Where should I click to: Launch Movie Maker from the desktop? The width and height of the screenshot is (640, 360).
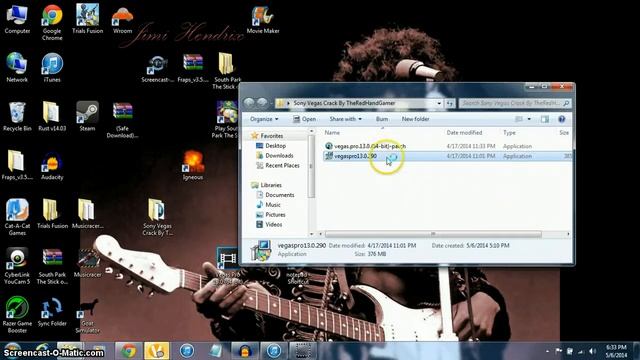coord(263,20)
